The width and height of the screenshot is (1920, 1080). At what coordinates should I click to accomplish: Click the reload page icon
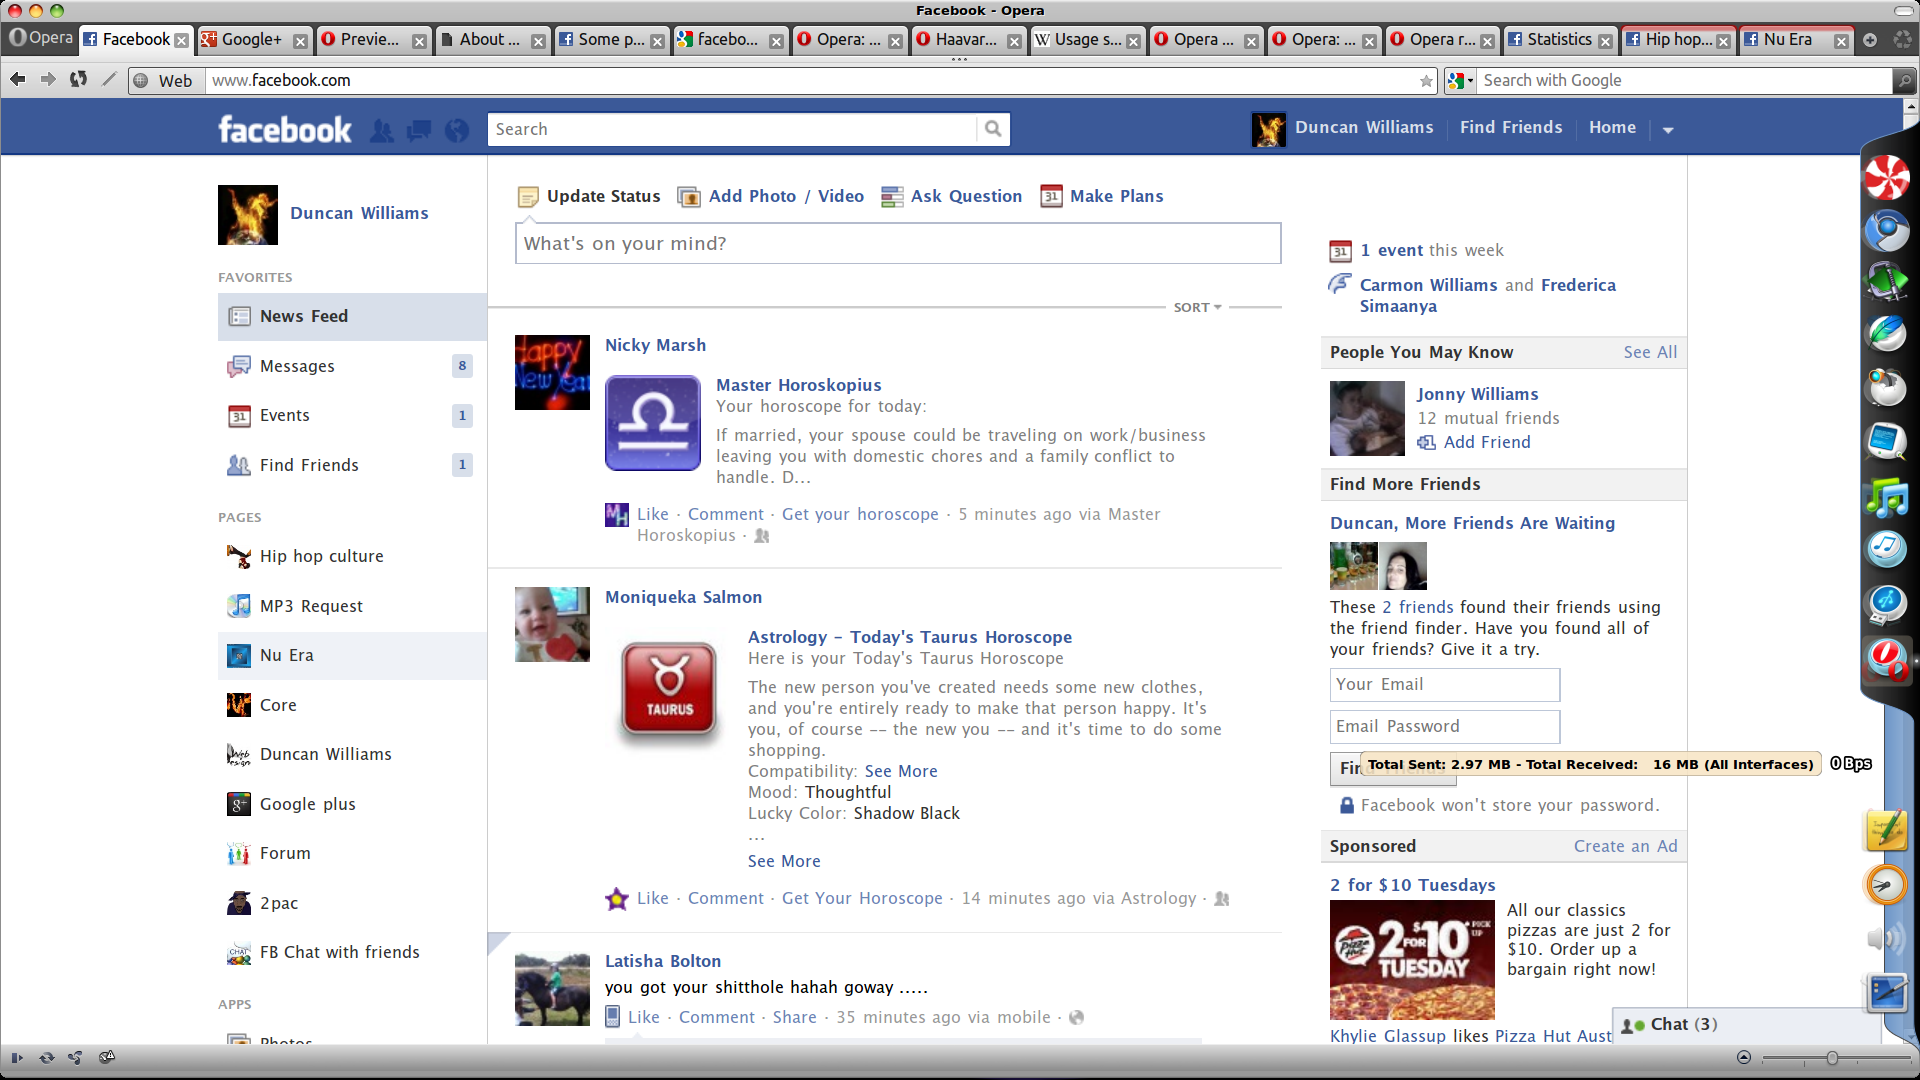tap(78, 79)
